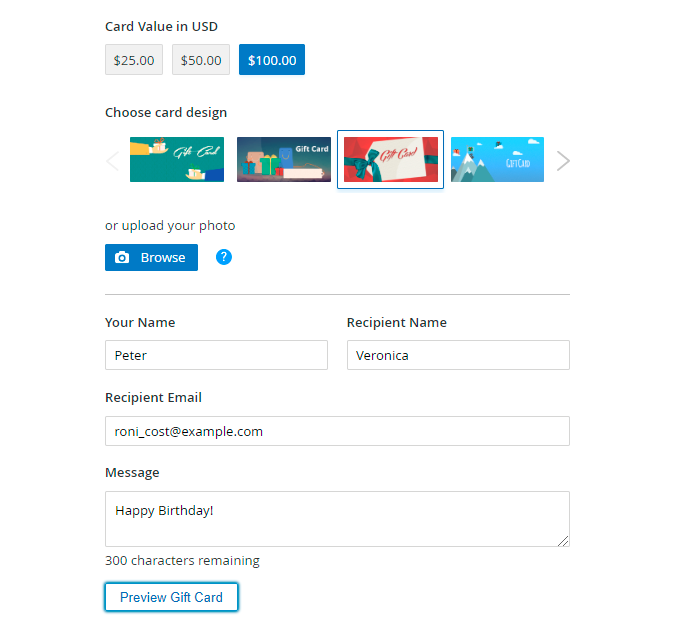Select the $100.00 card value option
684x638 pixels.
pos(272,60)
